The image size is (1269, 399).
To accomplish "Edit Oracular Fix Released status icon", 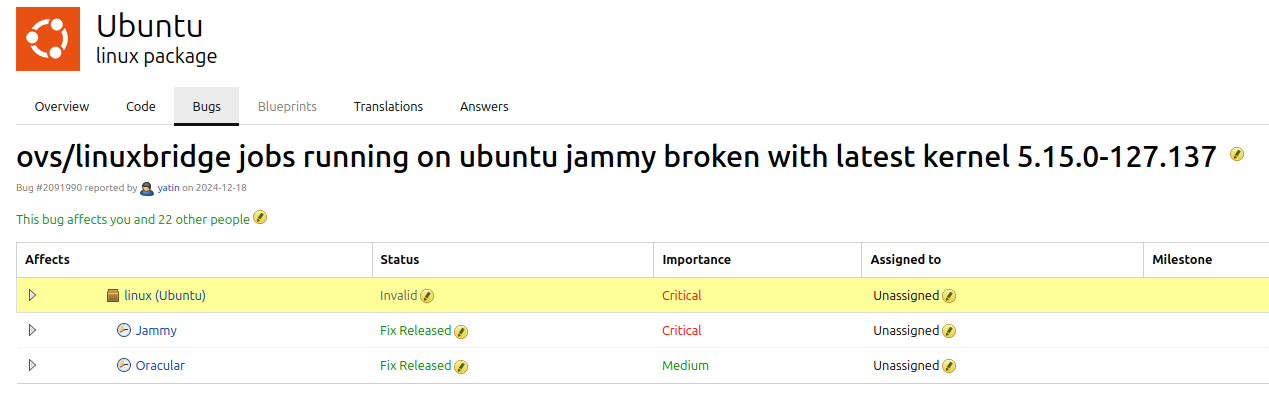I will click(x=461, y=366).
